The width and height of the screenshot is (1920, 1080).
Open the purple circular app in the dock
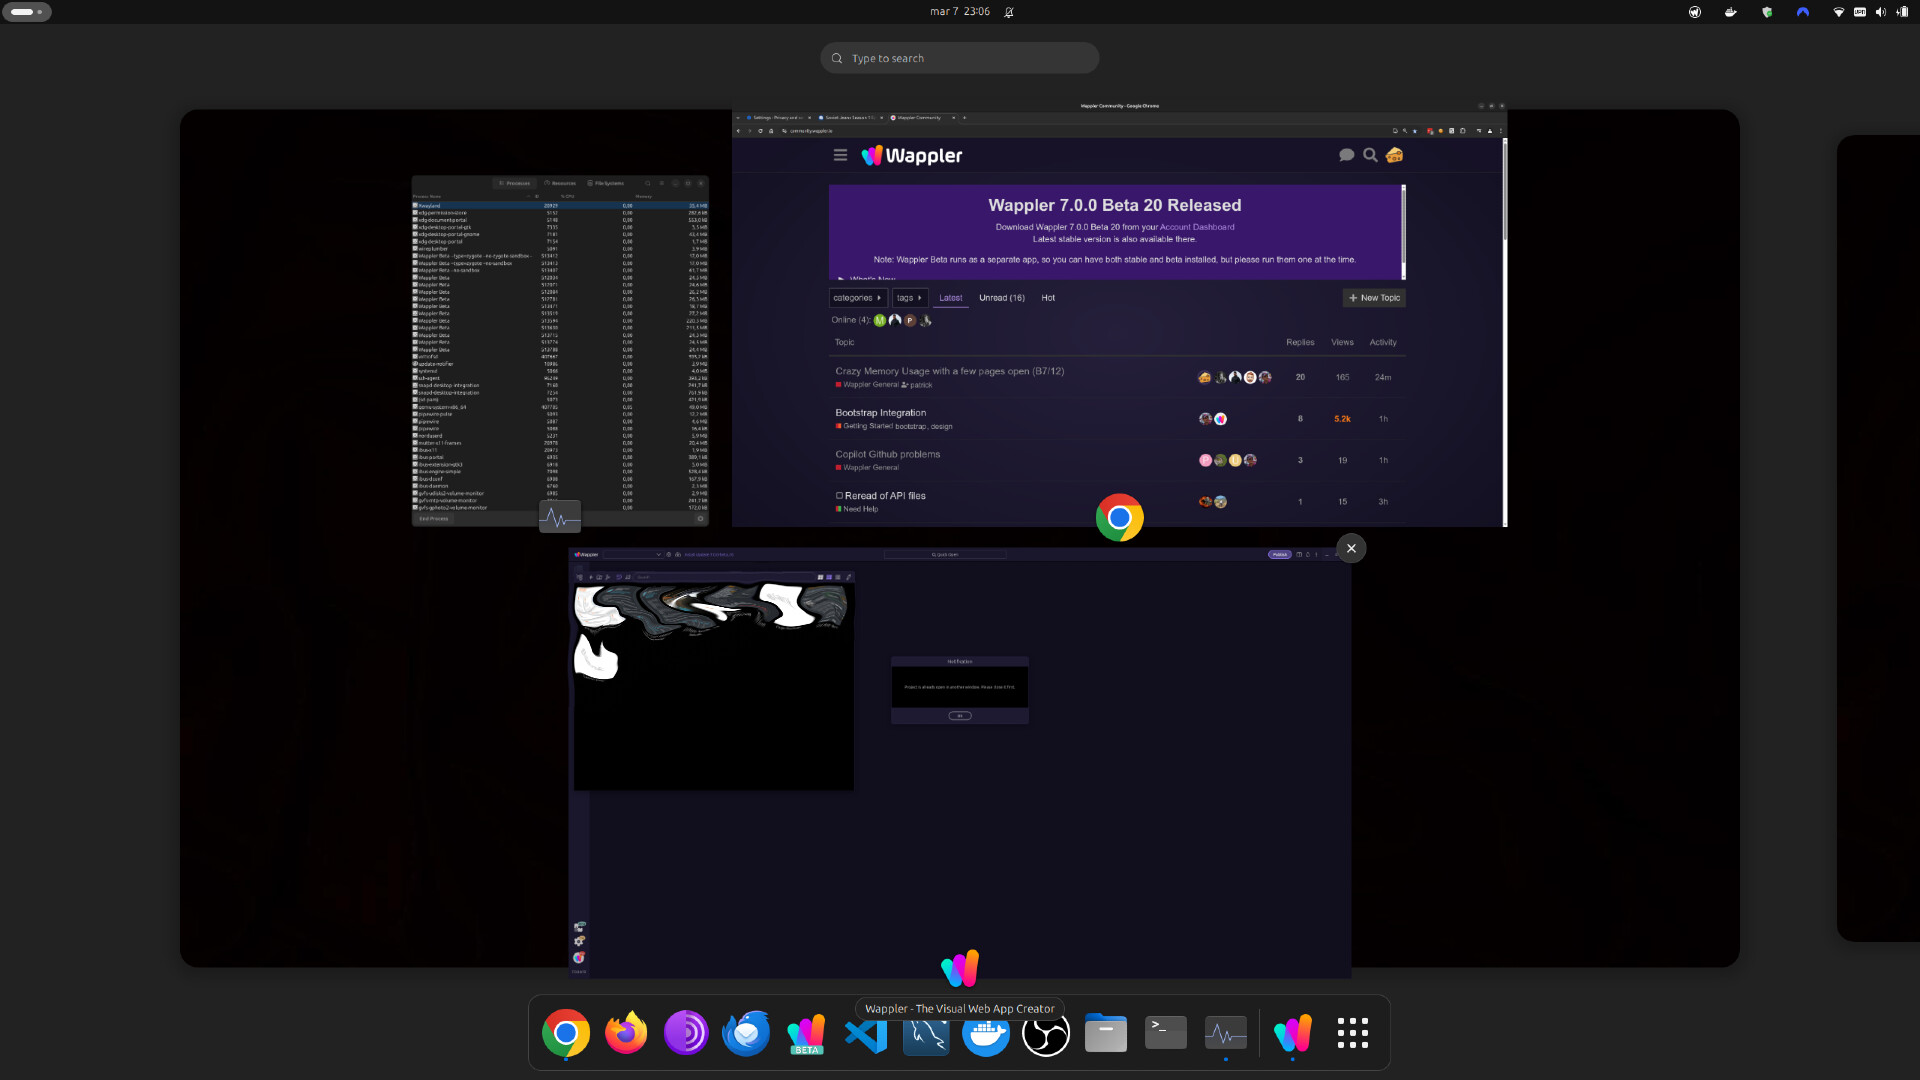point(686,1033)
